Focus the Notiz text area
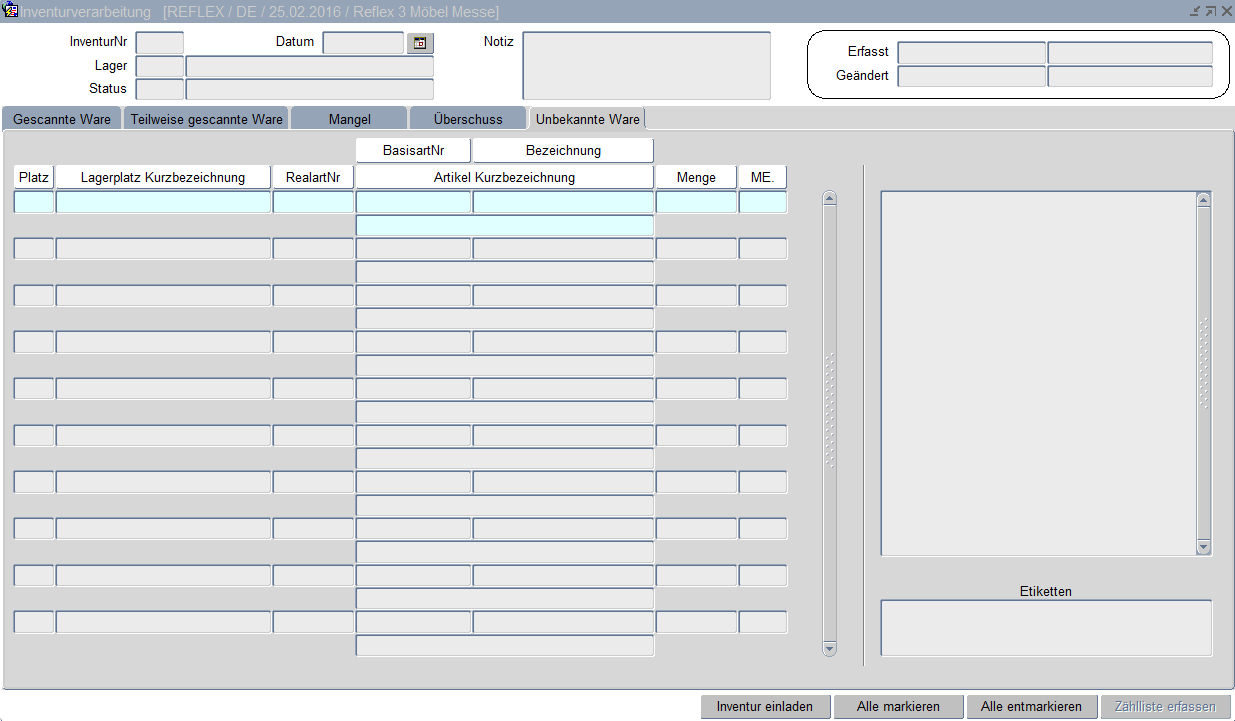The width and height of the screenshot is (1235, 721). point(646,66)
